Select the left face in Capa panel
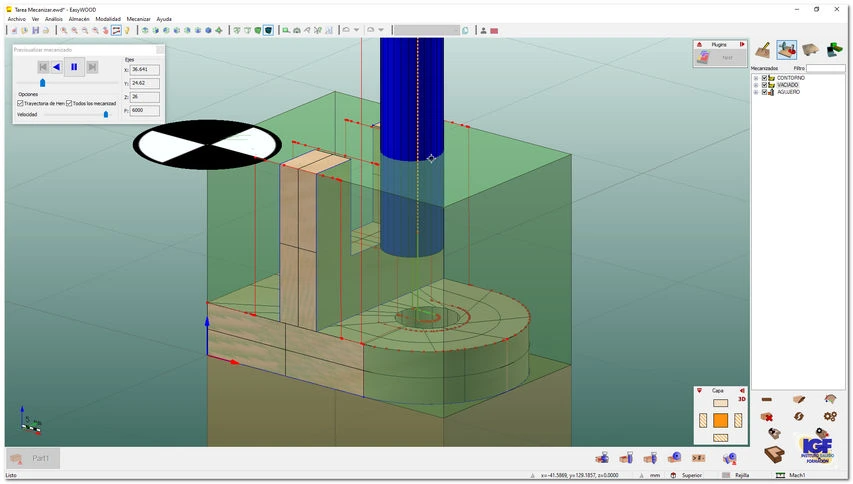This screenshot has width=853, height=484. pos(703,420)
